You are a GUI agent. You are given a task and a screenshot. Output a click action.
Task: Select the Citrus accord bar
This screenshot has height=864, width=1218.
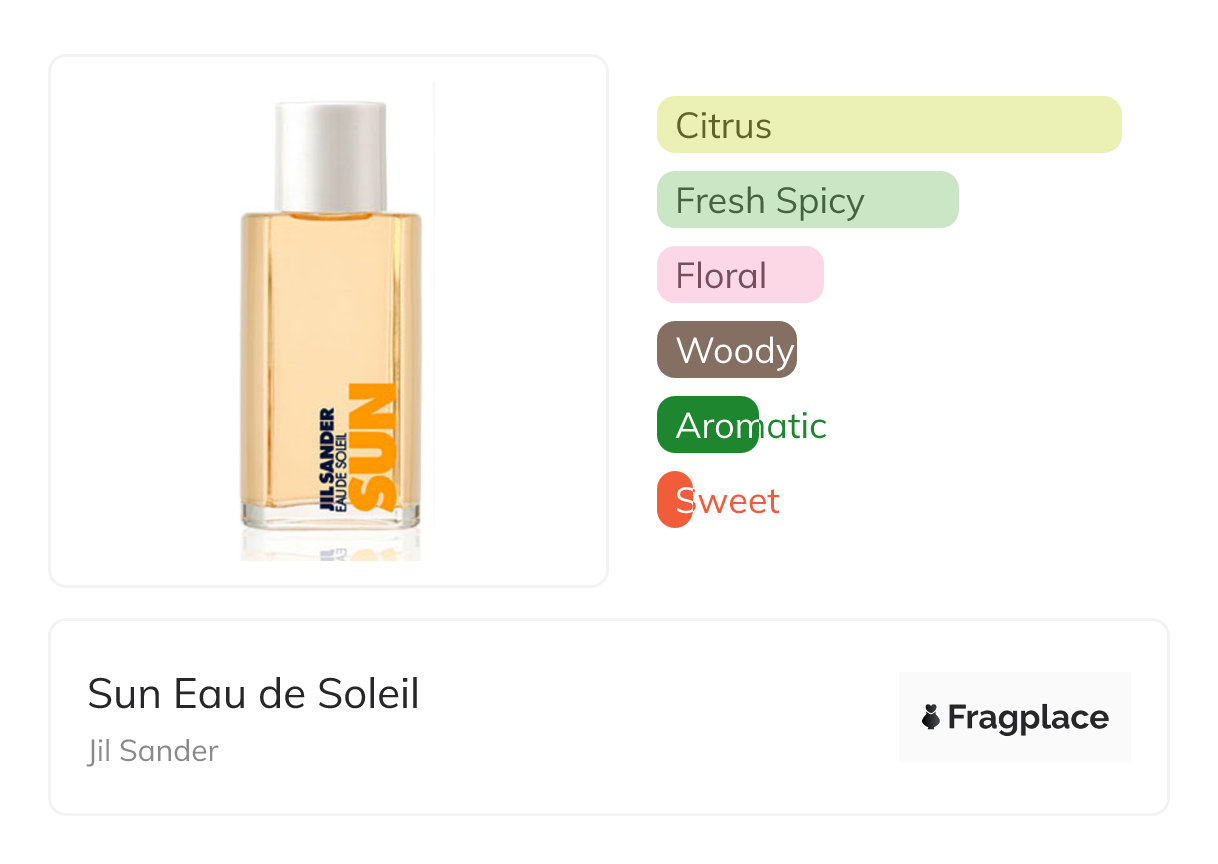(888, 125)
